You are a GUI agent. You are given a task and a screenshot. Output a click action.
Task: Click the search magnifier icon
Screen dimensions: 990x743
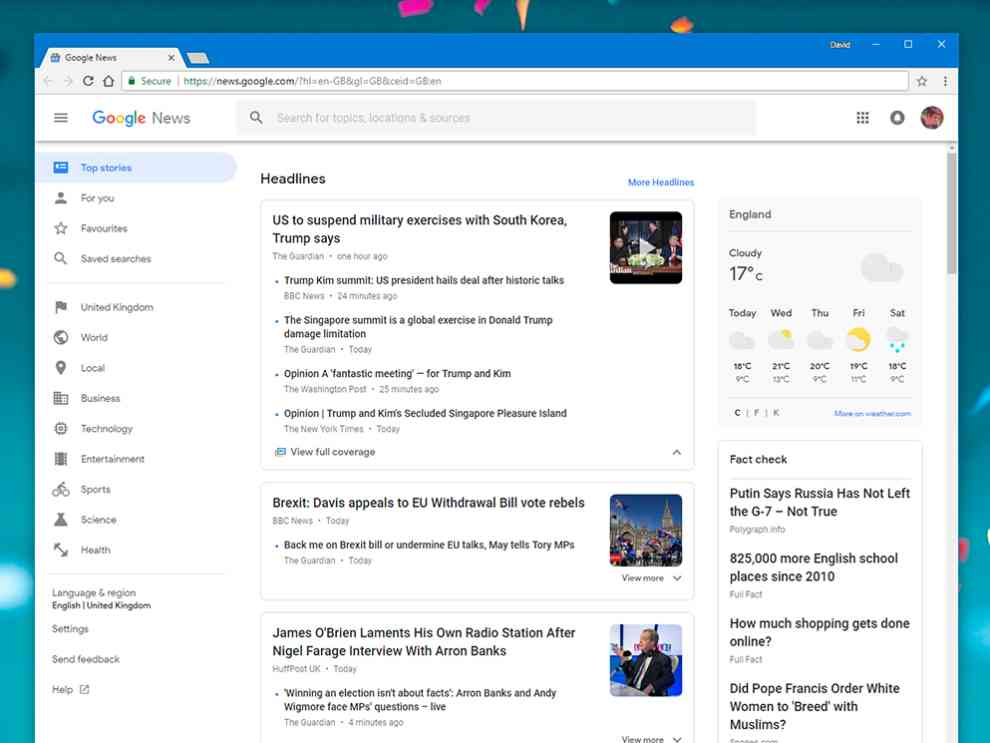256,117
